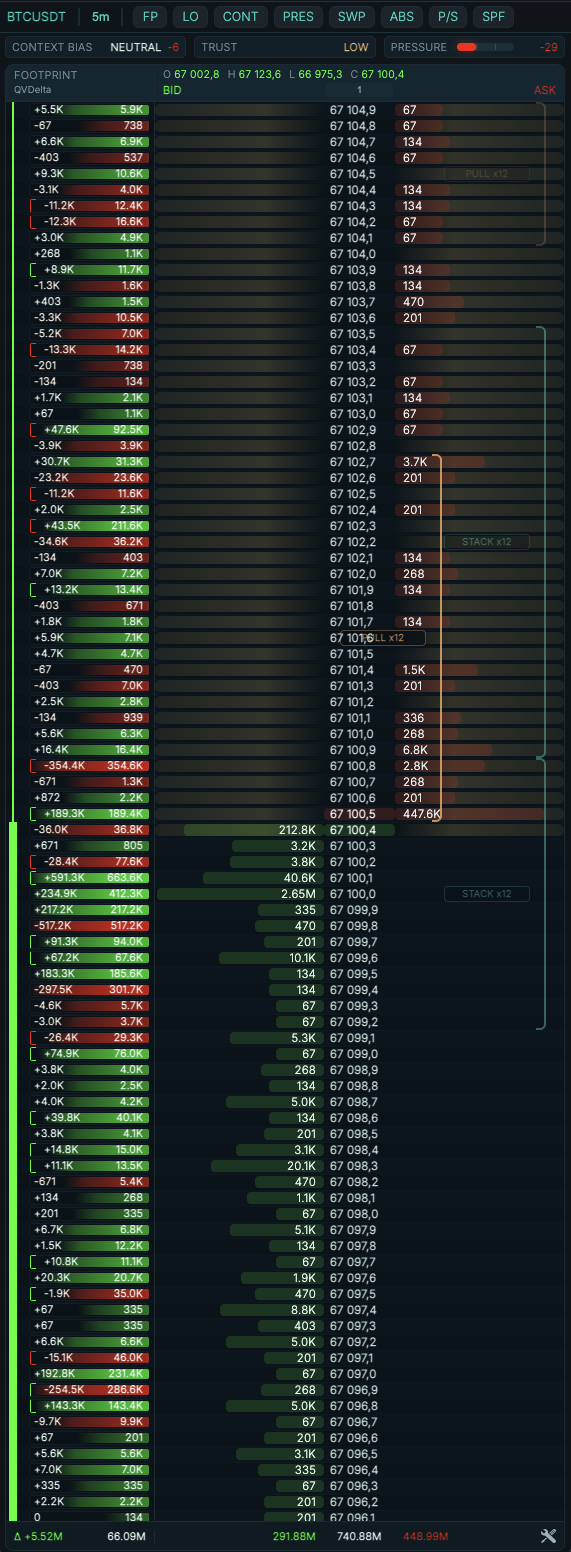Image resolution: width=571 pixels, height=1552 pixels.
Task: Click the QVDelta mode label
Action: pos(32,89)
